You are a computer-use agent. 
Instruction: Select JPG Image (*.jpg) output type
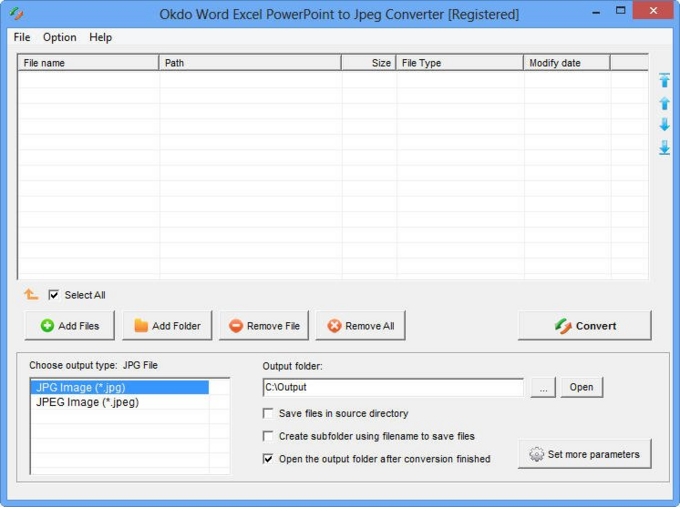click(120, 387)
